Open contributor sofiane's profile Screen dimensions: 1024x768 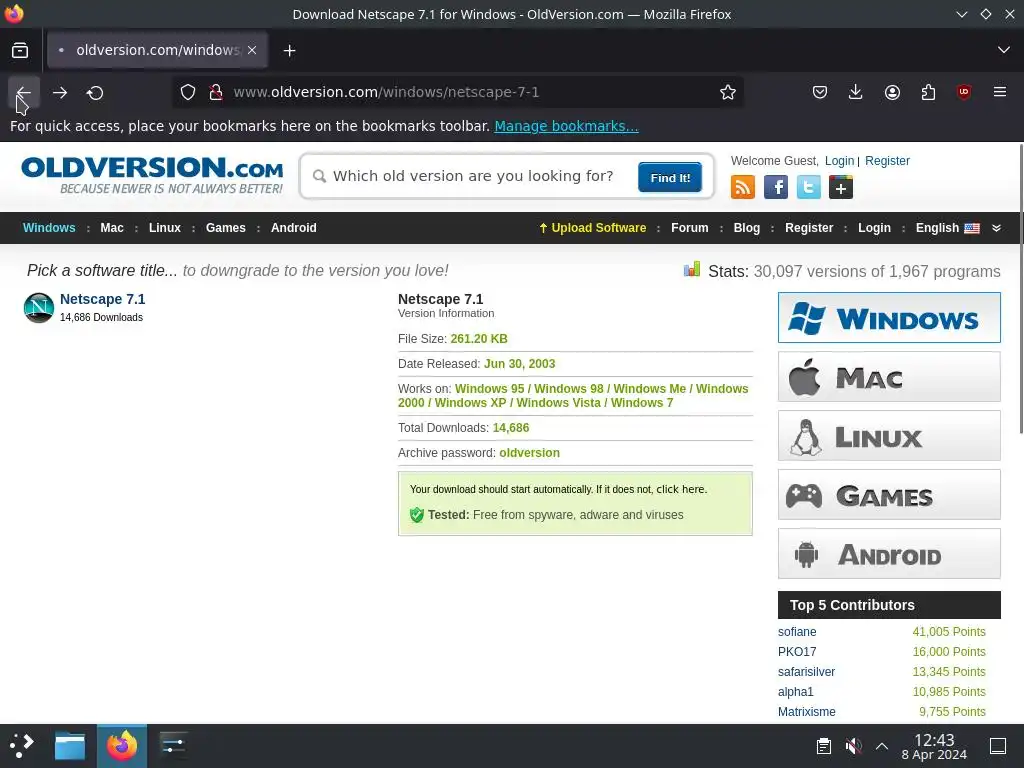click(797, 632)
